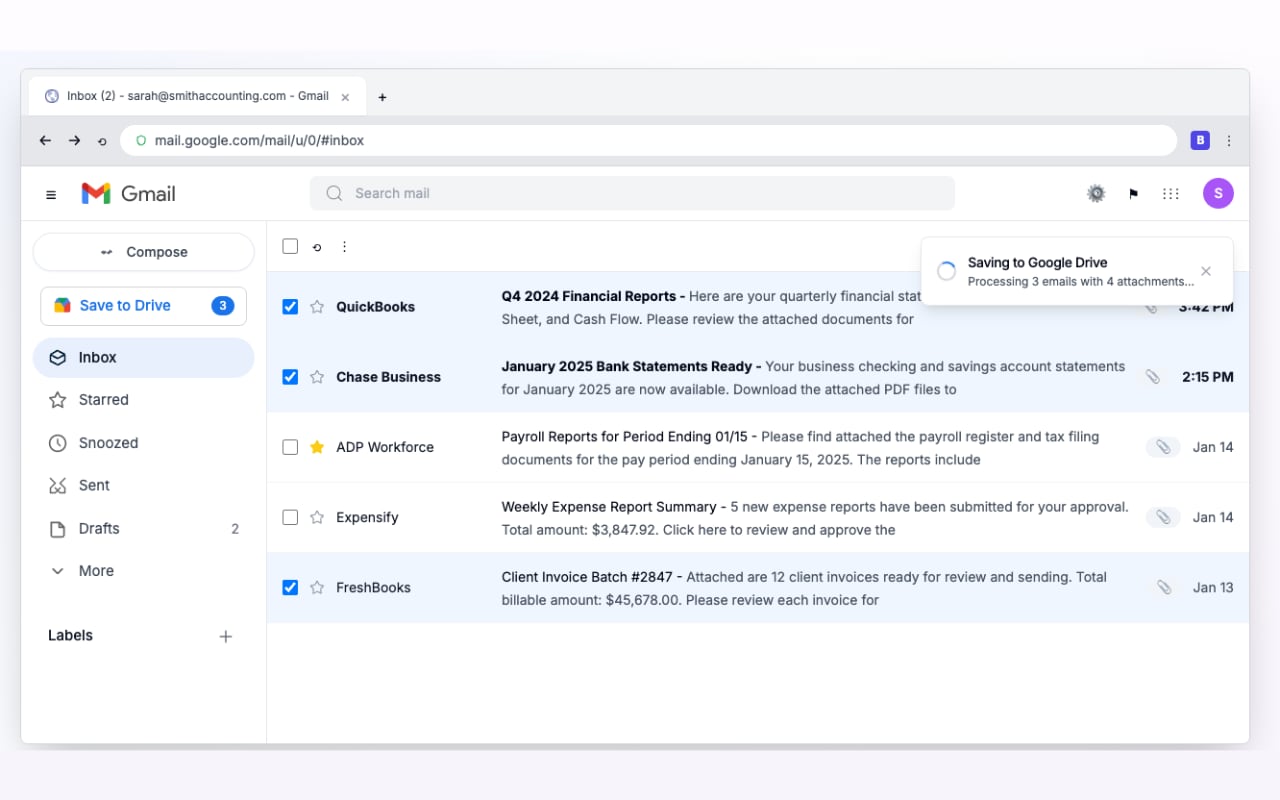Star the FreshBooks invoice email
1280x800 pixels.
click(x=317, y=587)
